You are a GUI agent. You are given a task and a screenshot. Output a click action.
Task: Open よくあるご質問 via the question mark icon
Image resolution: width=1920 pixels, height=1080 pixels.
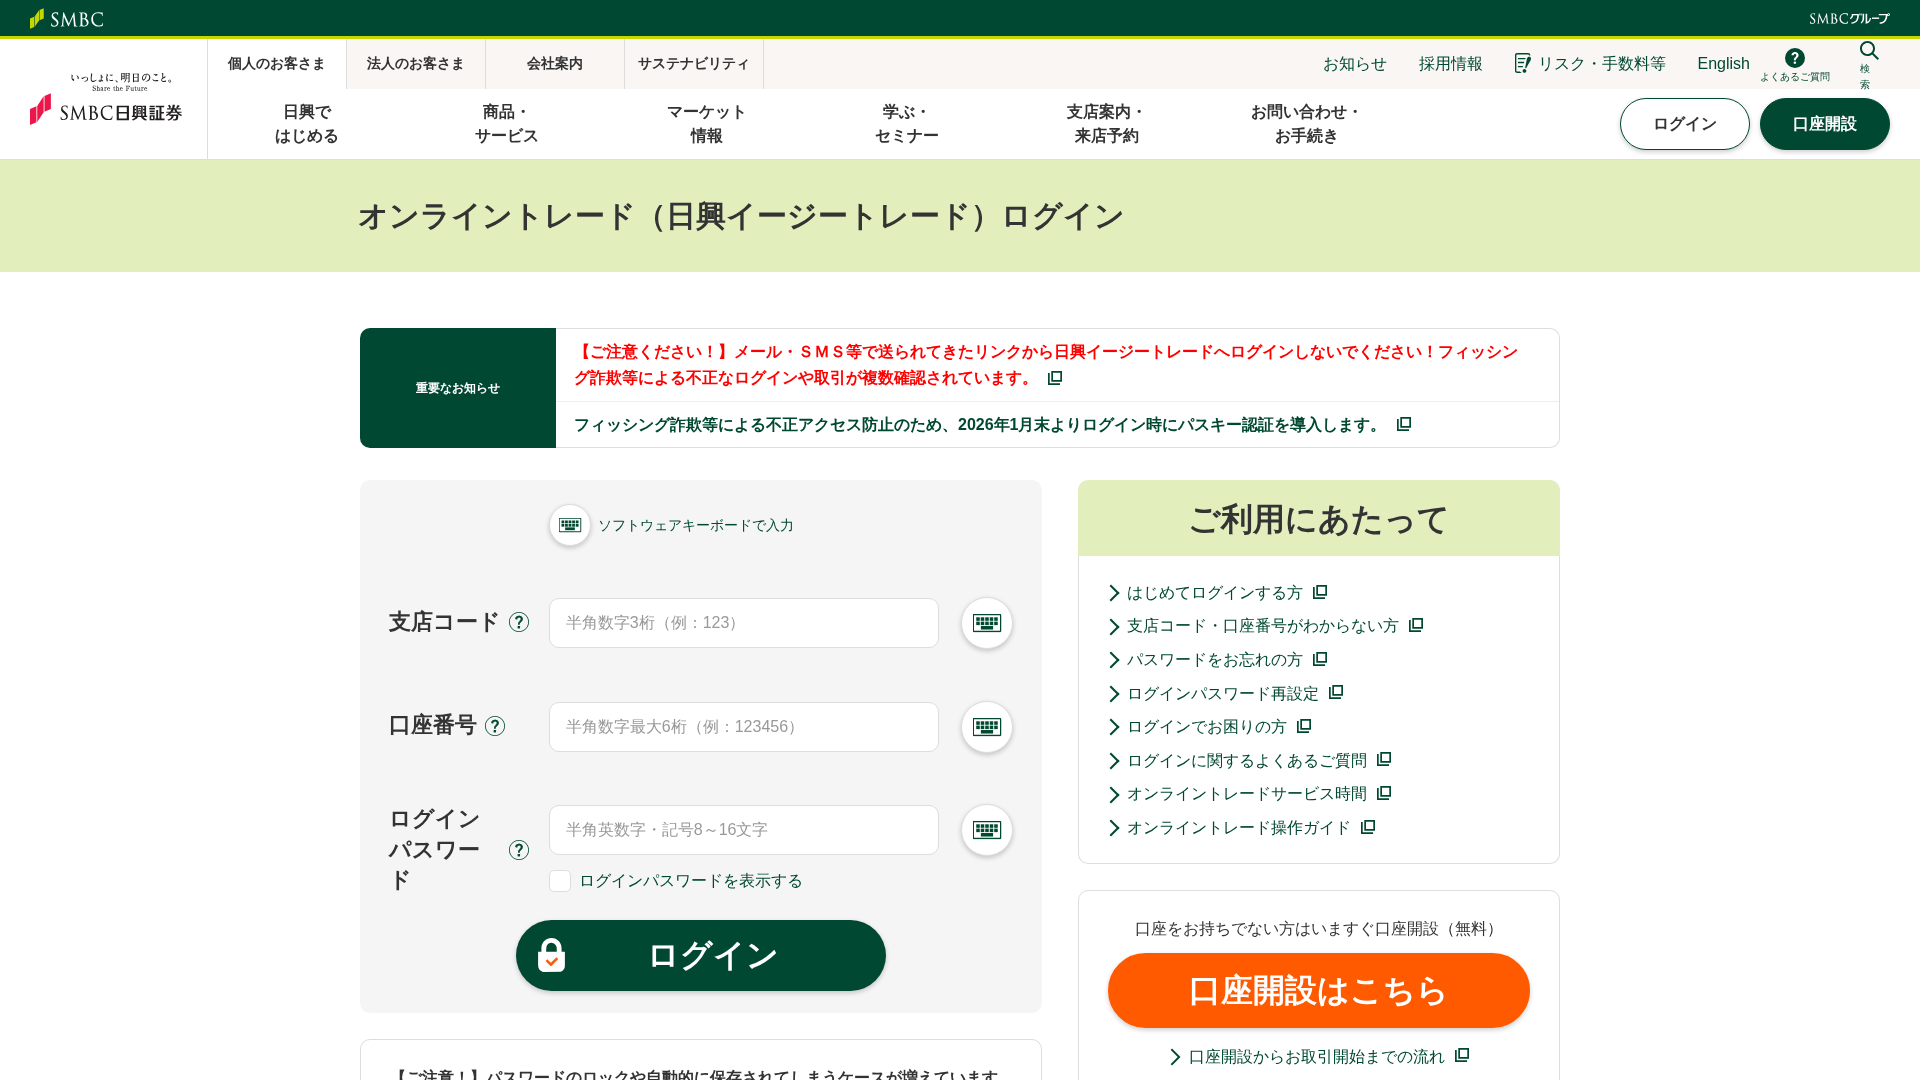point(1795,57)
